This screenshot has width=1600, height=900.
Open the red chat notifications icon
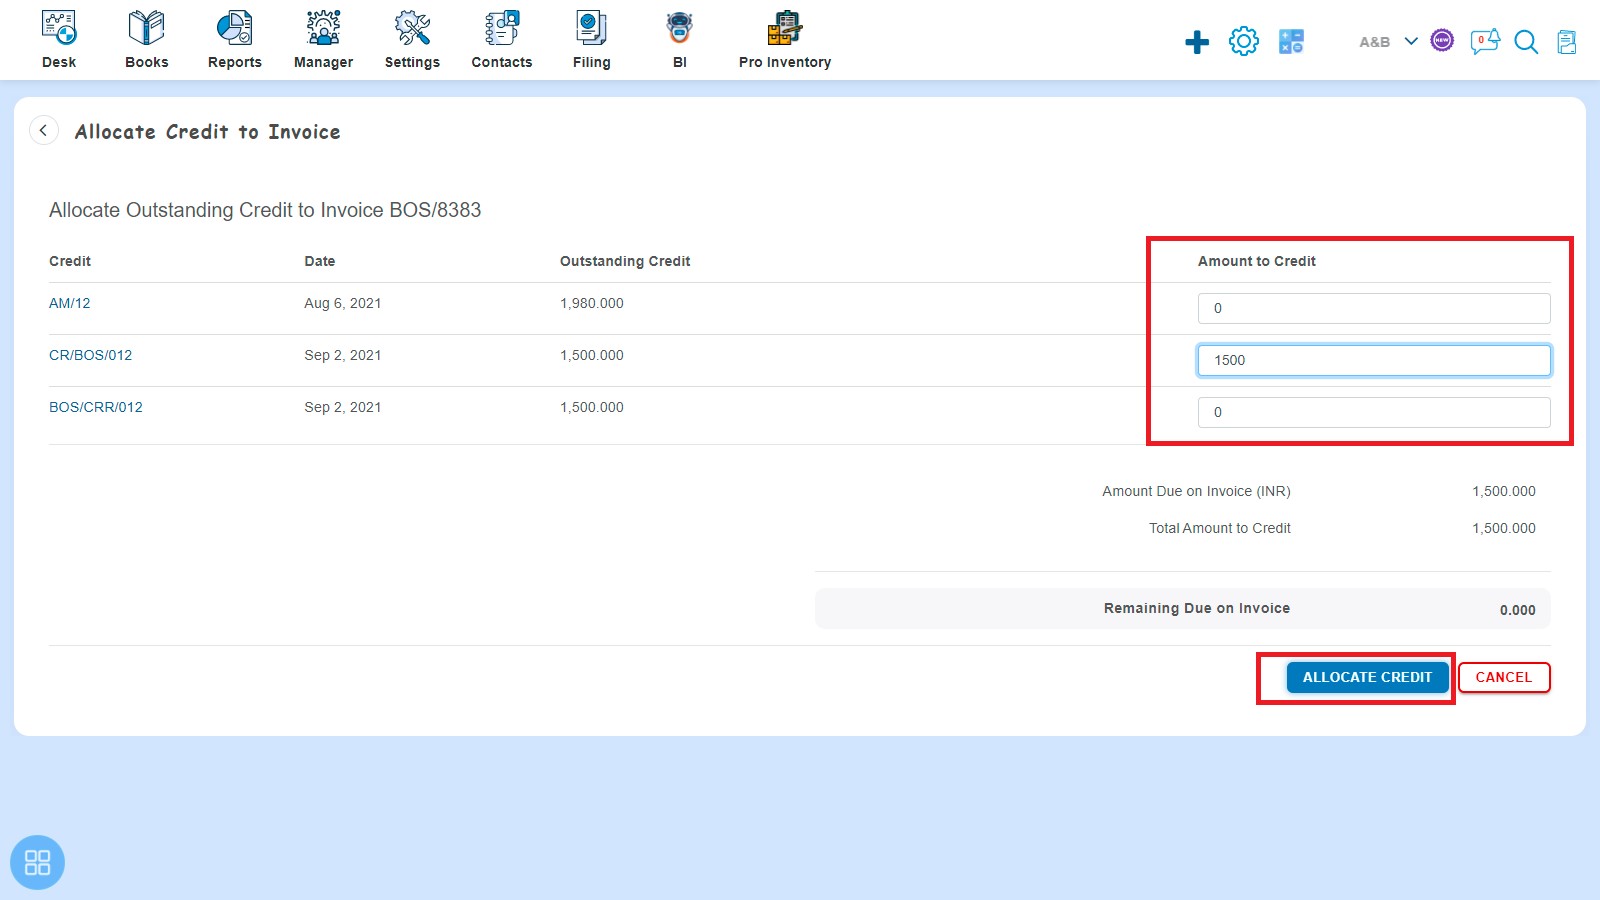click(1485, 41)
